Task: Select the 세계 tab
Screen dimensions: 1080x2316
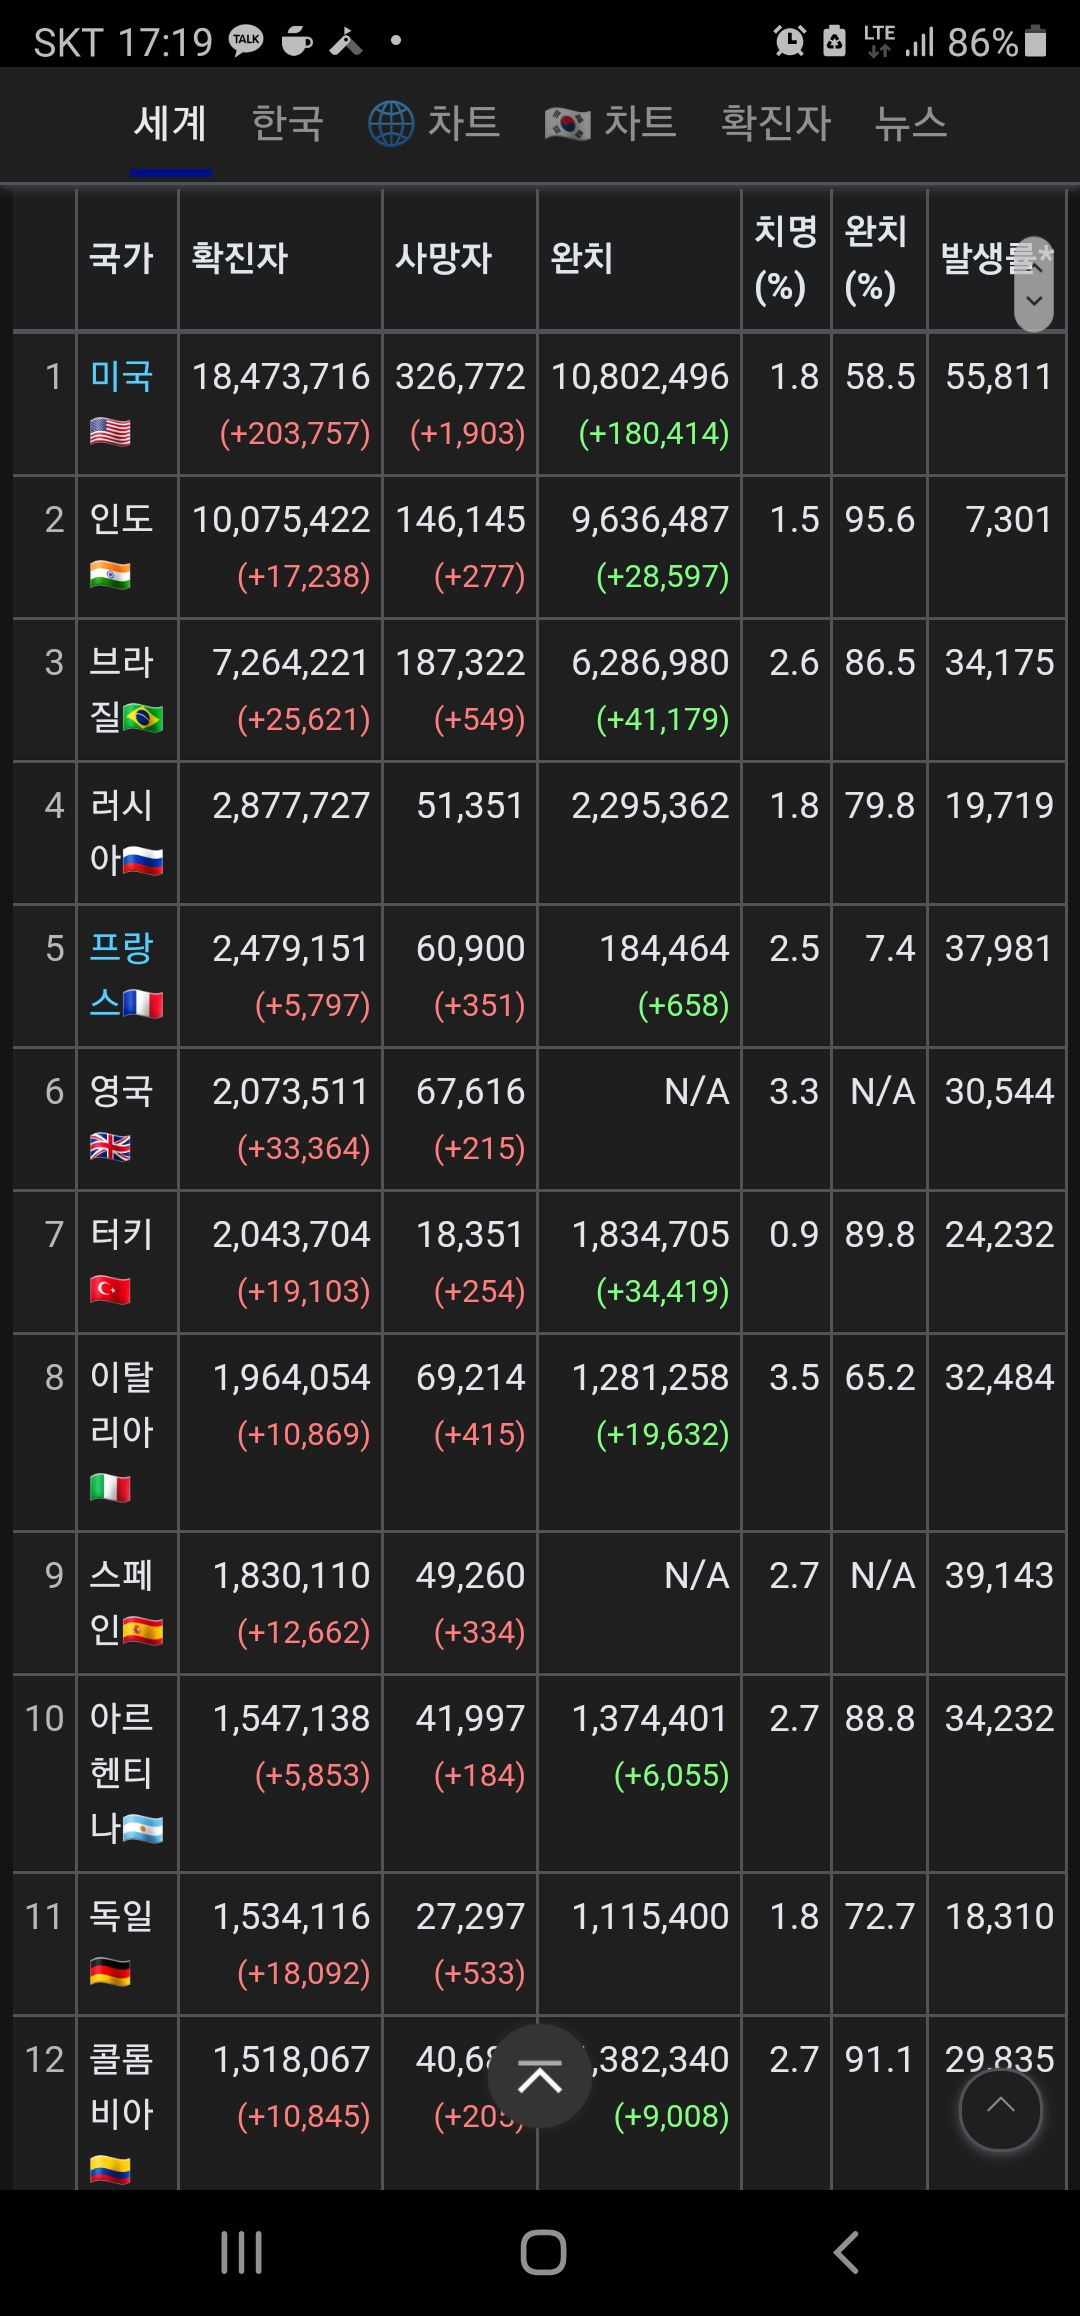Action: (171, 124)
